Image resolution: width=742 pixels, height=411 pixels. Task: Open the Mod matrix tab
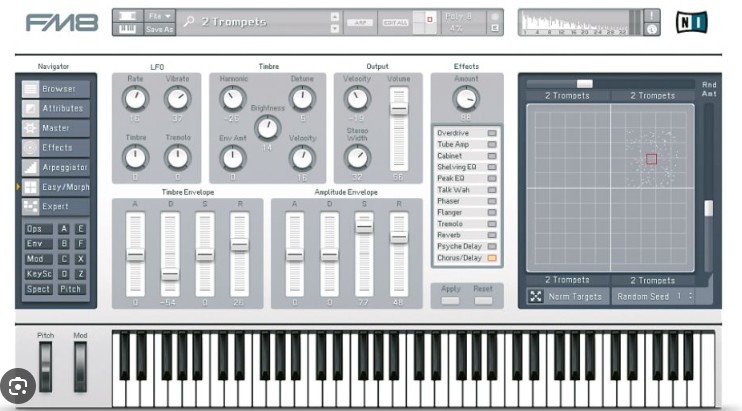(x=38, y=259)
